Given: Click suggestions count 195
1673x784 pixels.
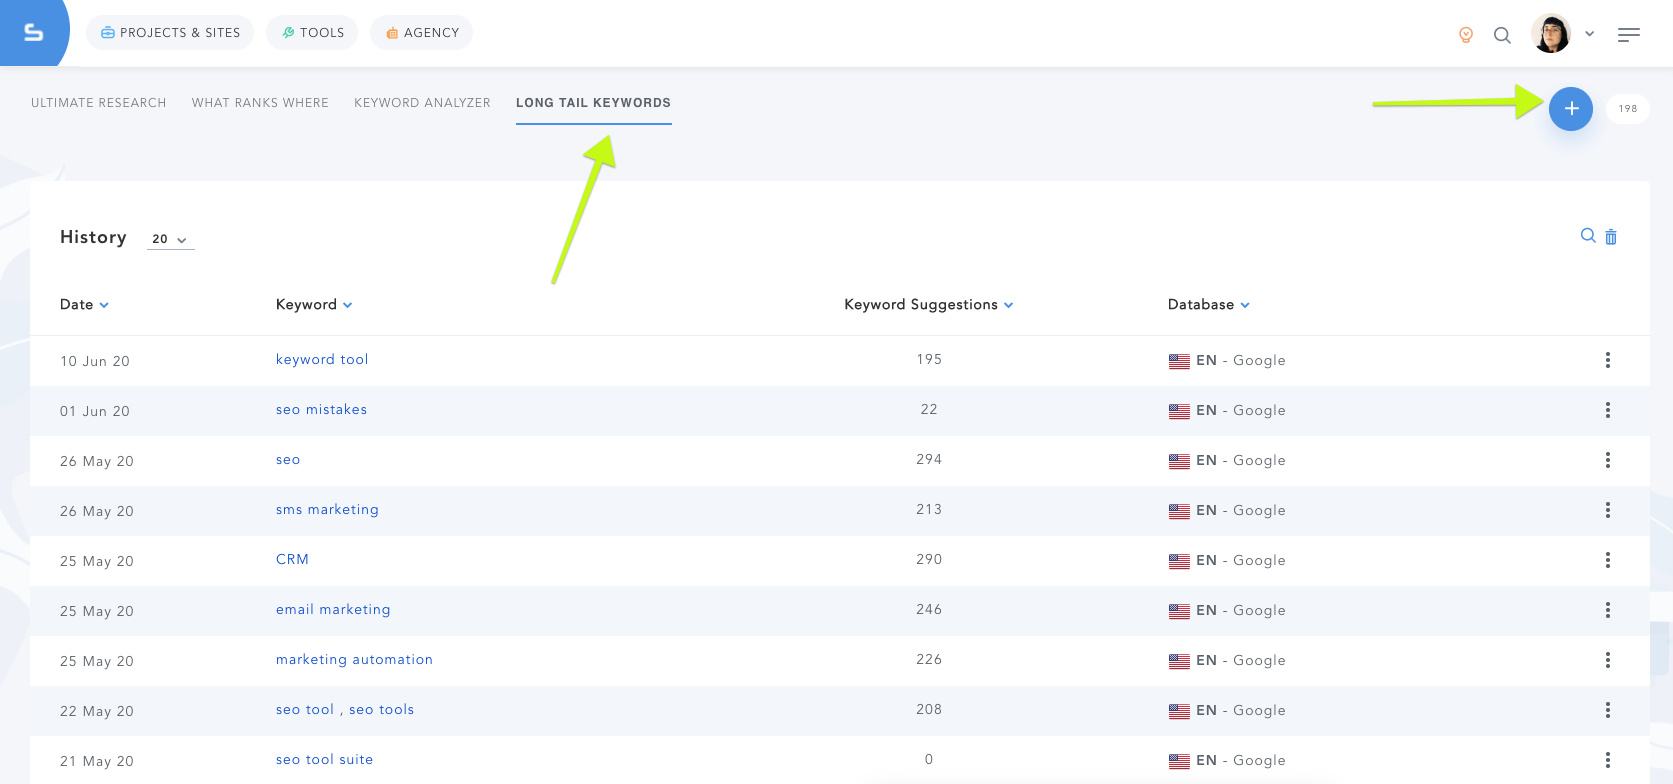Looking at the screenshot, I should coord(929,359).
